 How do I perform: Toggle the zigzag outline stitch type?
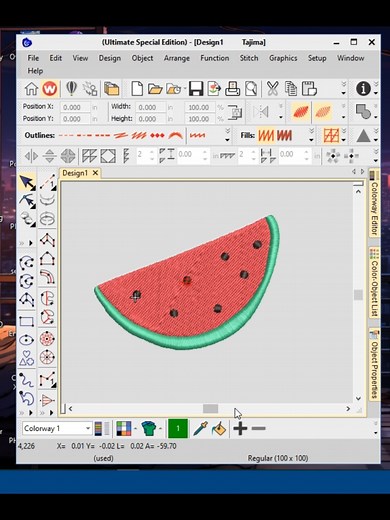[120, 135]
